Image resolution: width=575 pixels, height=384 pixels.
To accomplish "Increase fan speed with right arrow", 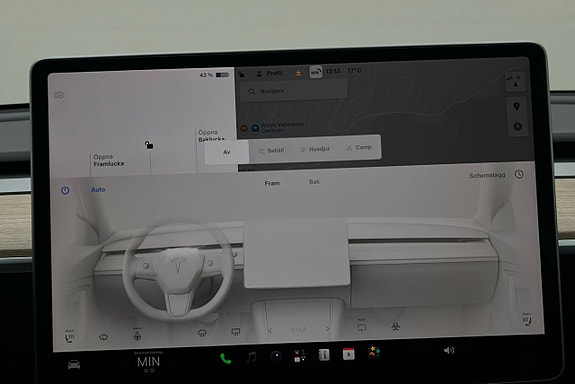I will click(x=327, y=329).
